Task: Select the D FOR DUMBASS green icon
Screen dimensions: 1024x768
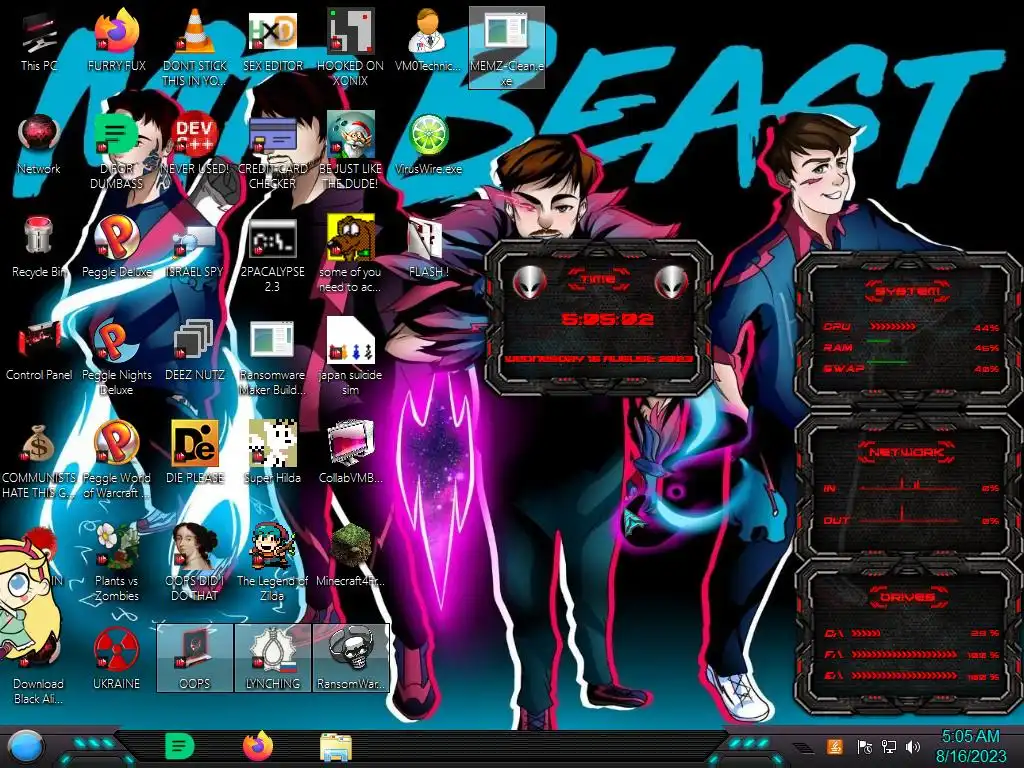Action: click(116, 150)
